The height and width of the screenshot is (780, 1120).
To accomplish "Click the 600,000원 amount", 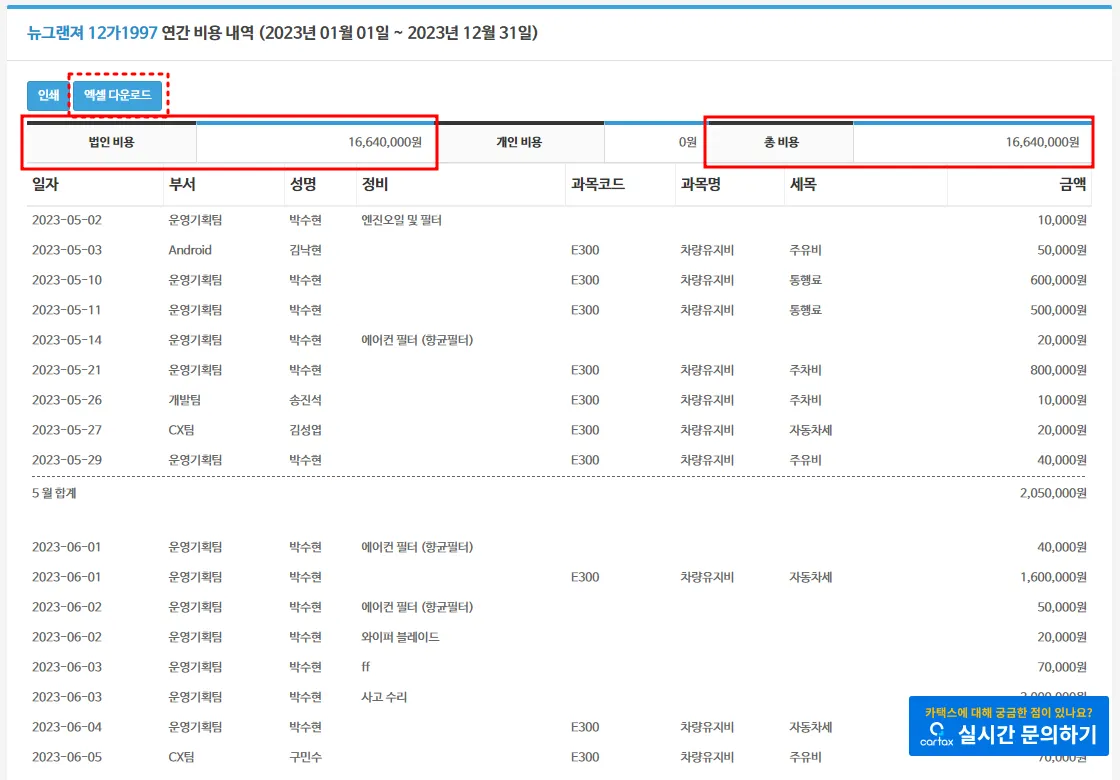I will coord(1058,280).
